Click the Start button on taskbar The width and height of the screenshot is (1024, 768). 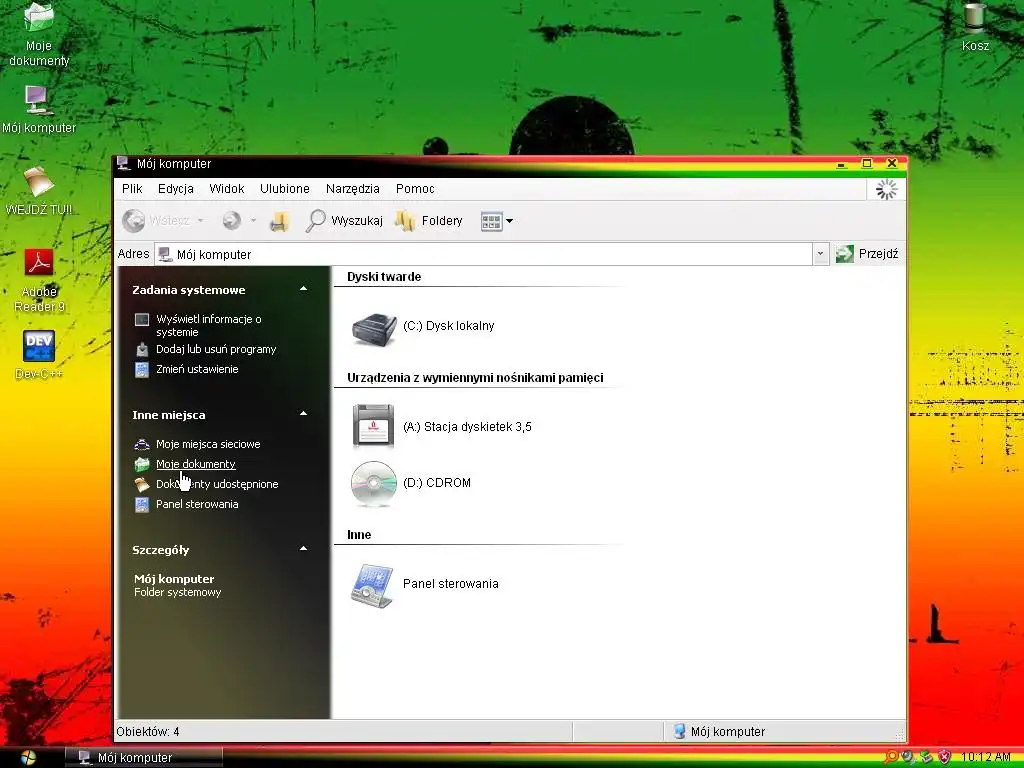(28, 758)
